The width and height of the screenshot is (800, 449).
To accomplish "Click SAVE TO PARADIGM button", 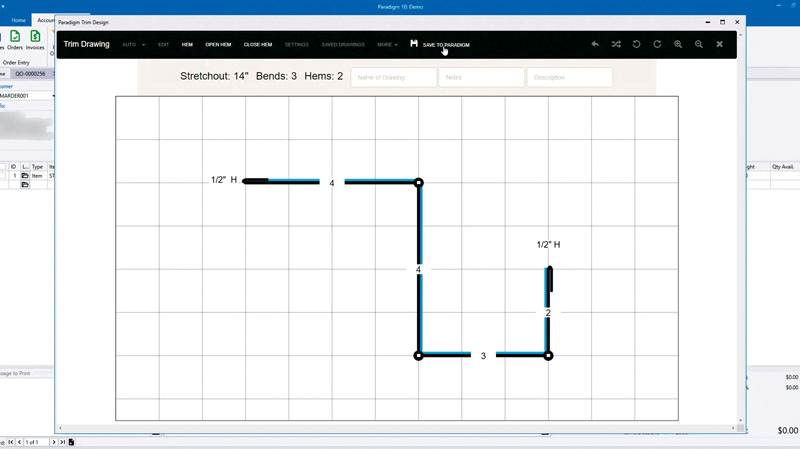I will point(439,44).
